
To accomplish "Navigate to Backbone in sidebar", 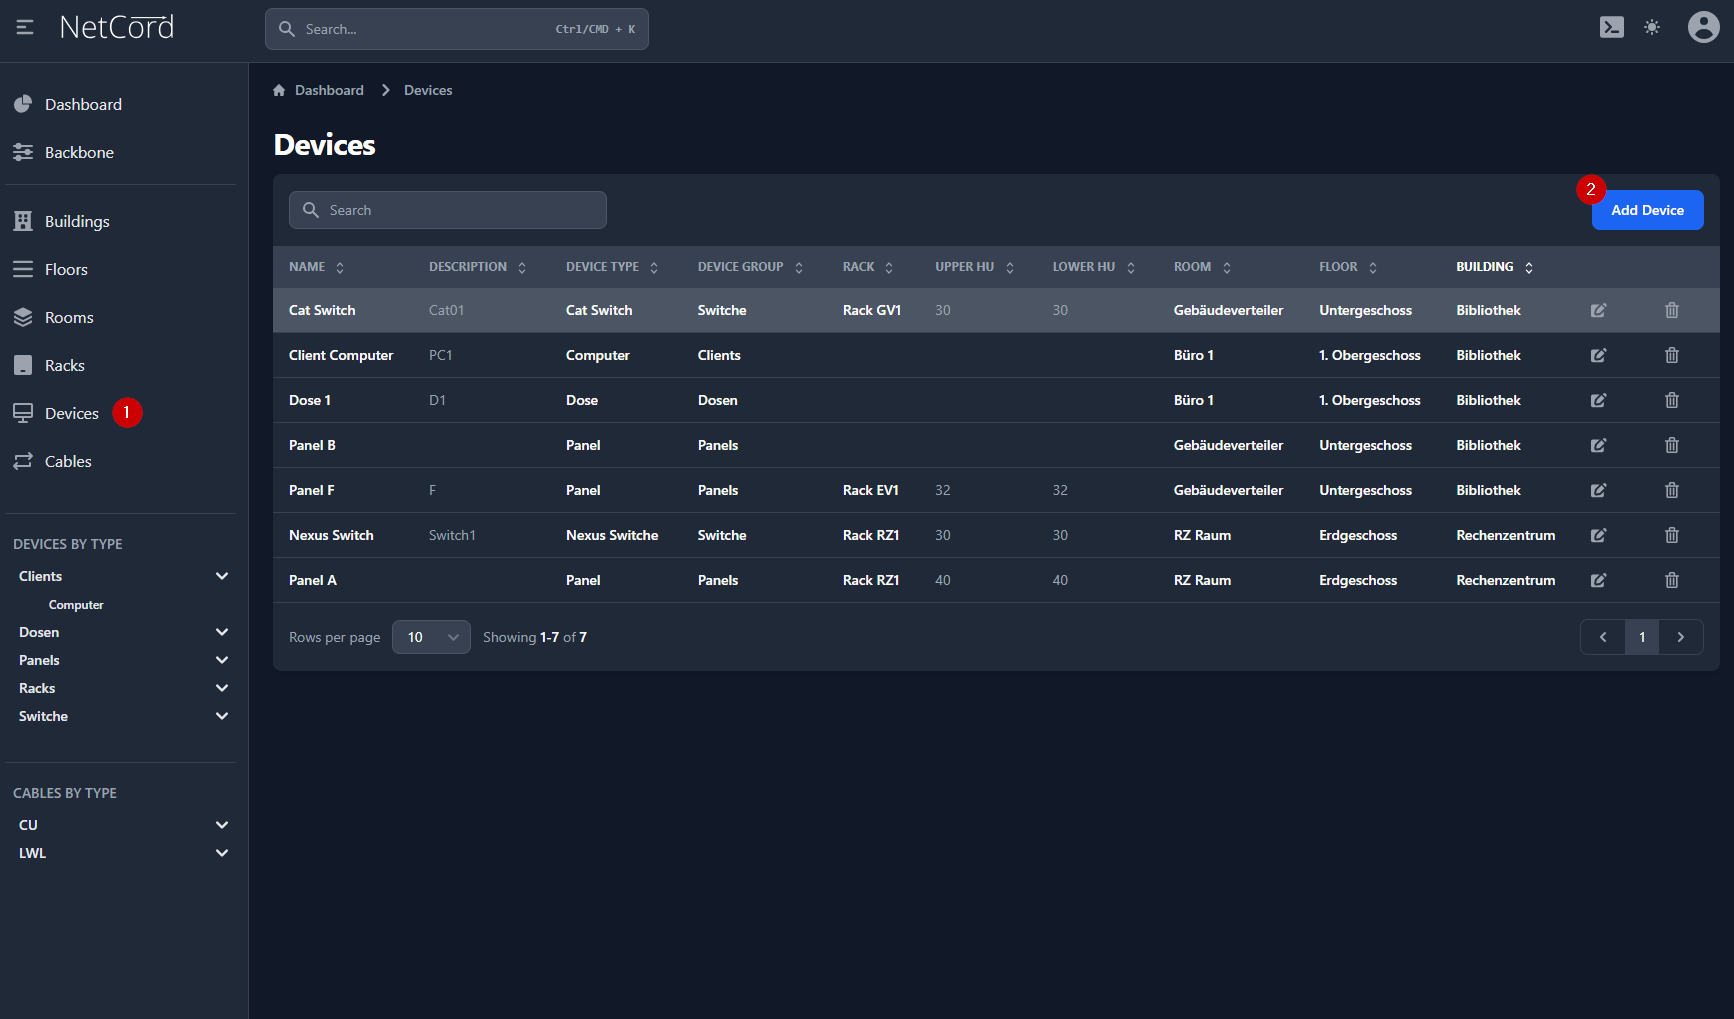I will point(79,153).
